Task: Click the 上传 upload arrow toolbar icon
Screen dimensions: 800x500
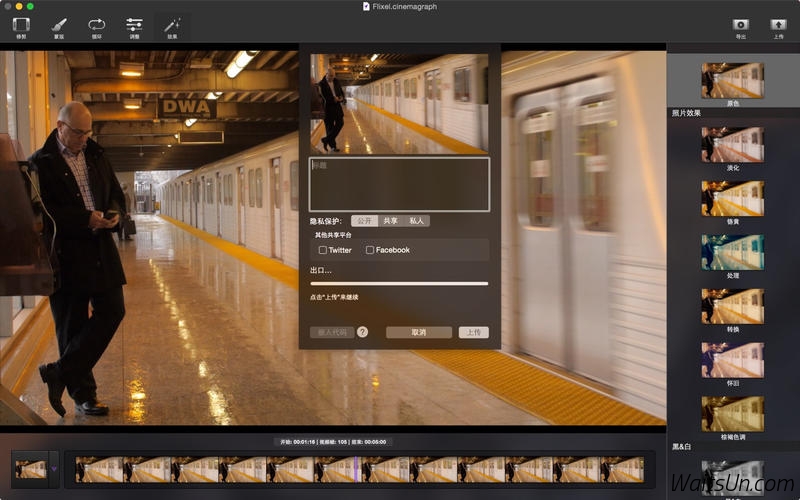Action: [778, 24]
